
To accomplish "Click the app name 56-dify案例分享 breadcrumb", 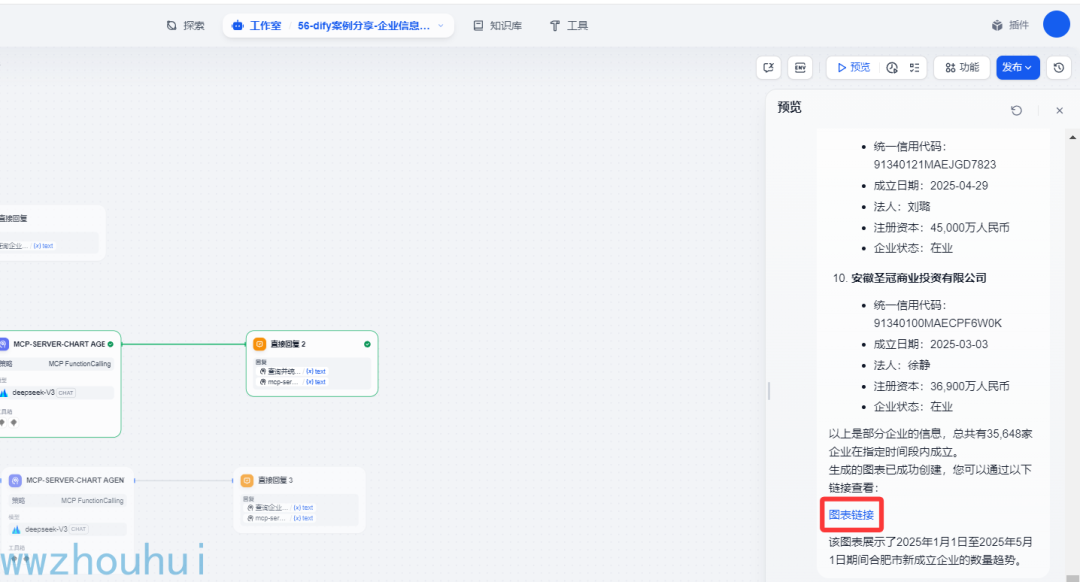I will tap(364, 25).
